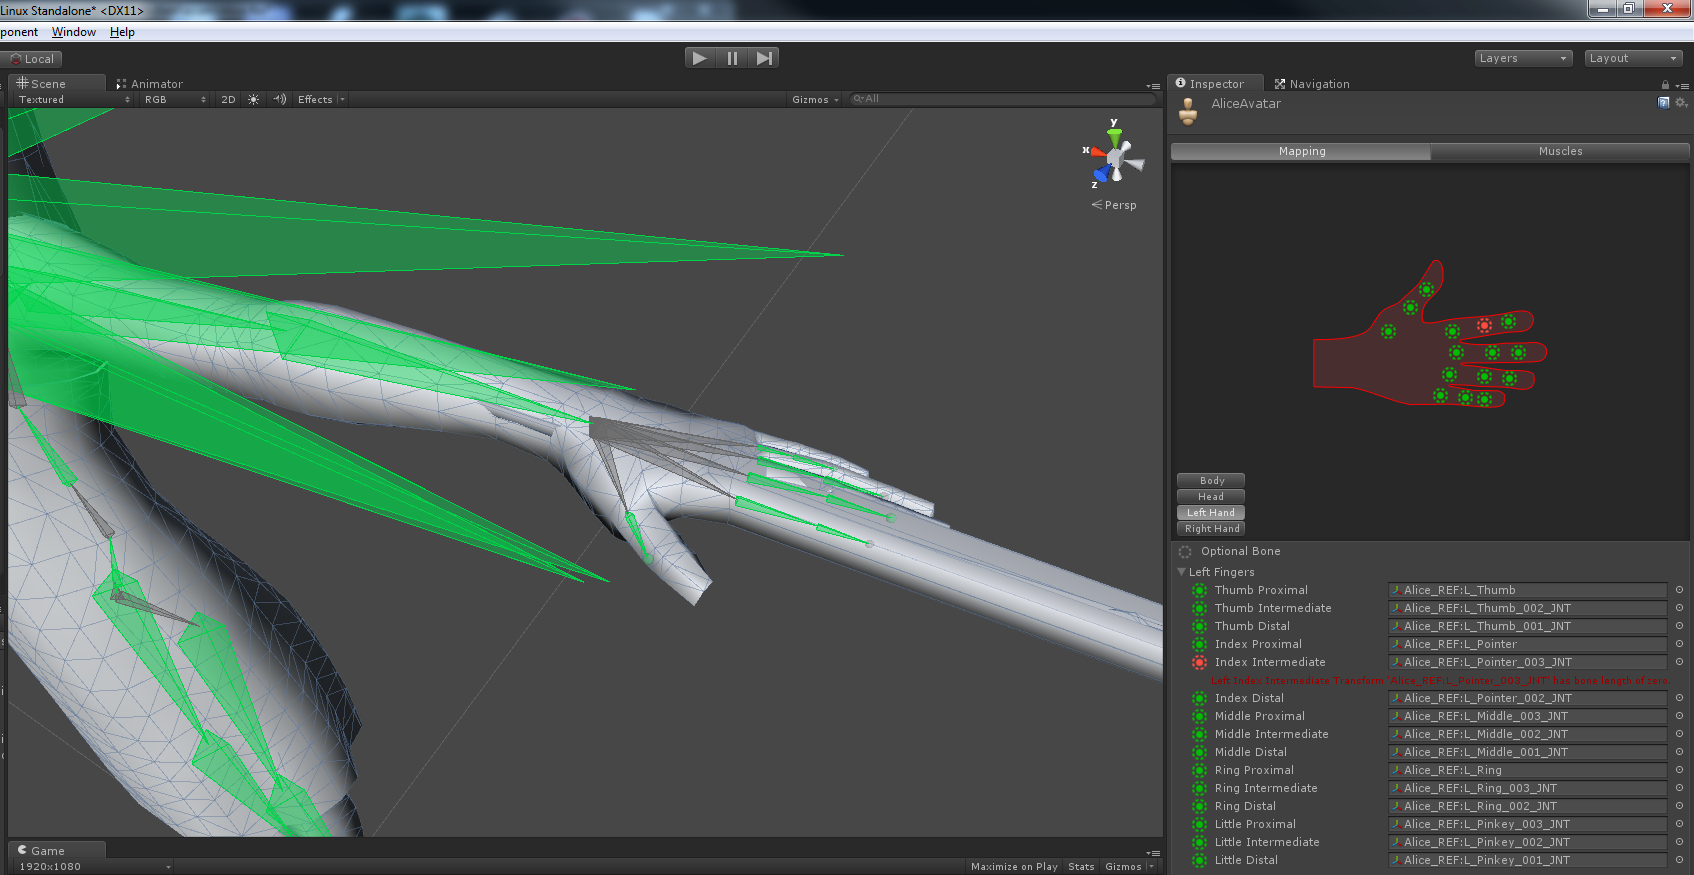Open object picker for Index Distal
Image resolution: width=1694 pixels, height=875 pixels.
click(x=1679, y=698)
